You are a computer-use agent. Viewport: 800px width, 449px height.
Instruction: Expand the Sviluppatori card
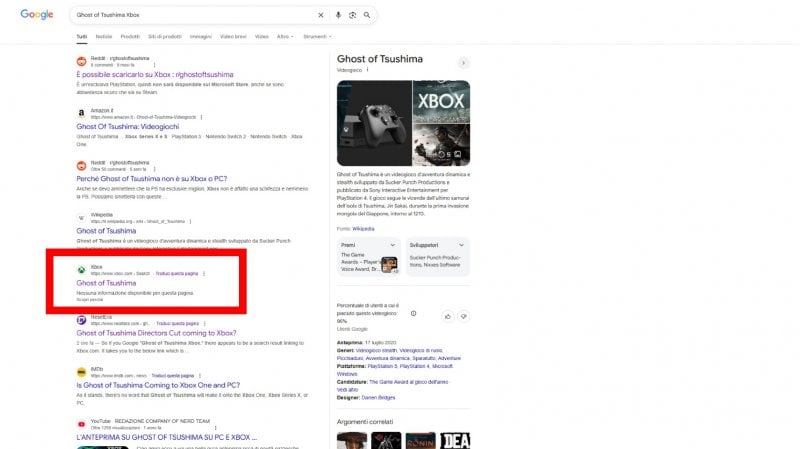click(x=461, y=244)
